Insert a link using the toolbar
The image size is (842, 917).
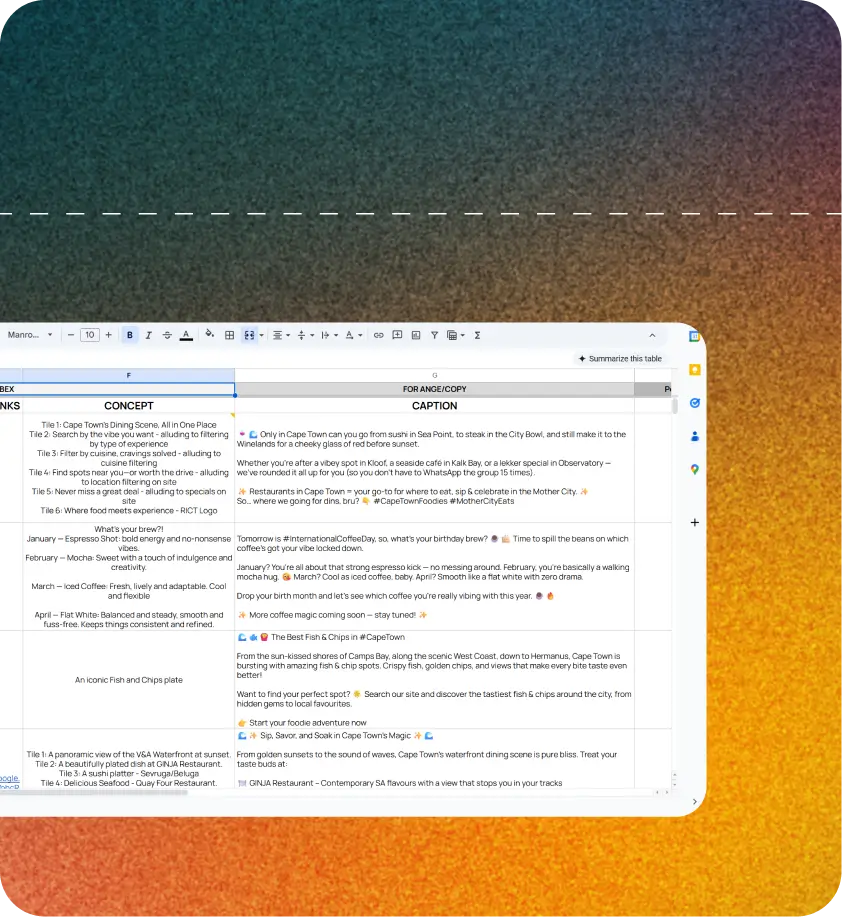click(x=378, y=335)
